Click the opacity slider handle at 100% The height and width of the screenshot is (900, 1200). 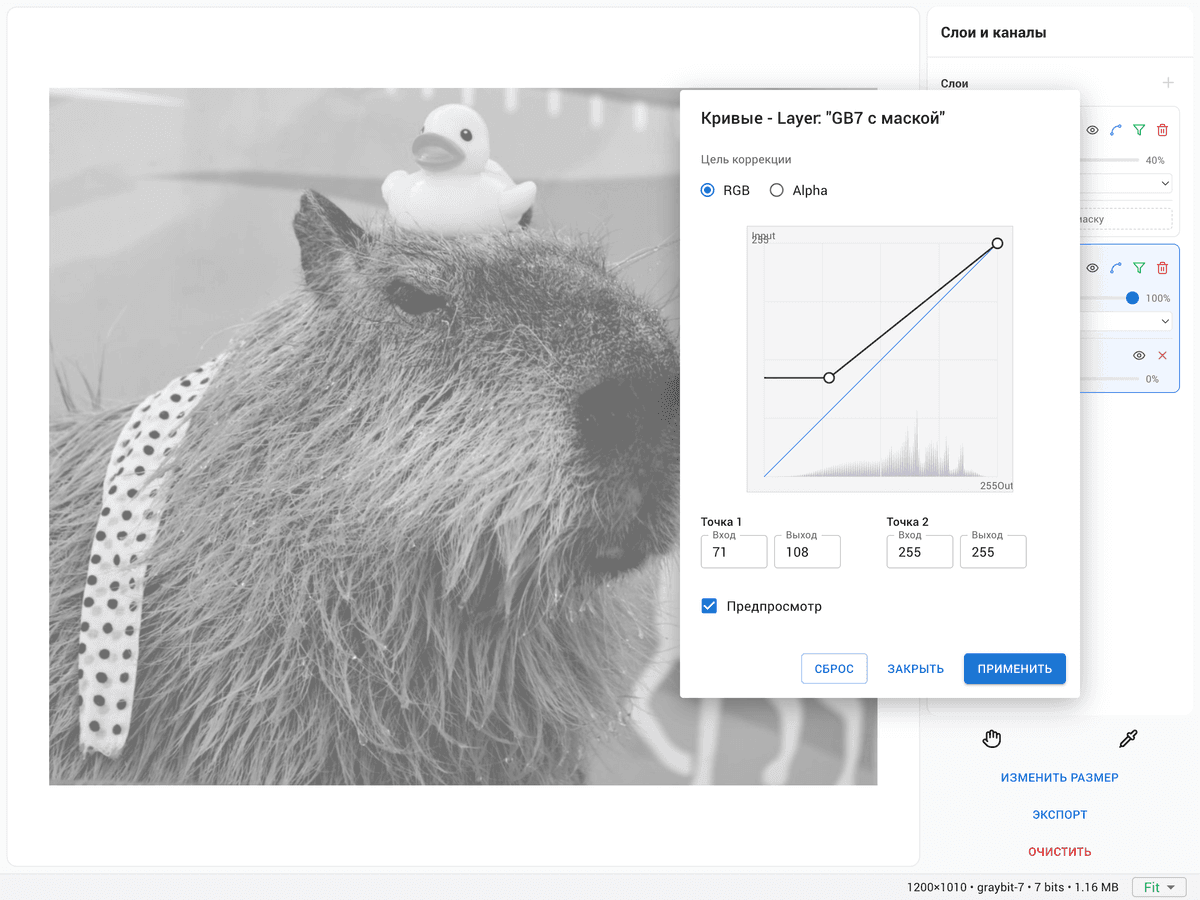[1132, 298]
